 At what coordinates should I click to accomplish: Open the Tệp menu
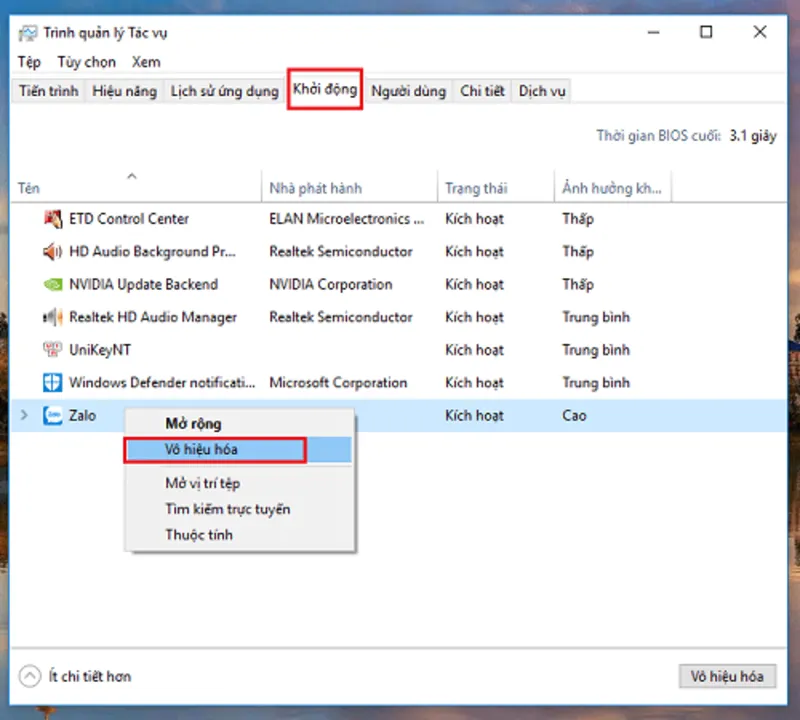pyautogui.click(x=28, y=62)
